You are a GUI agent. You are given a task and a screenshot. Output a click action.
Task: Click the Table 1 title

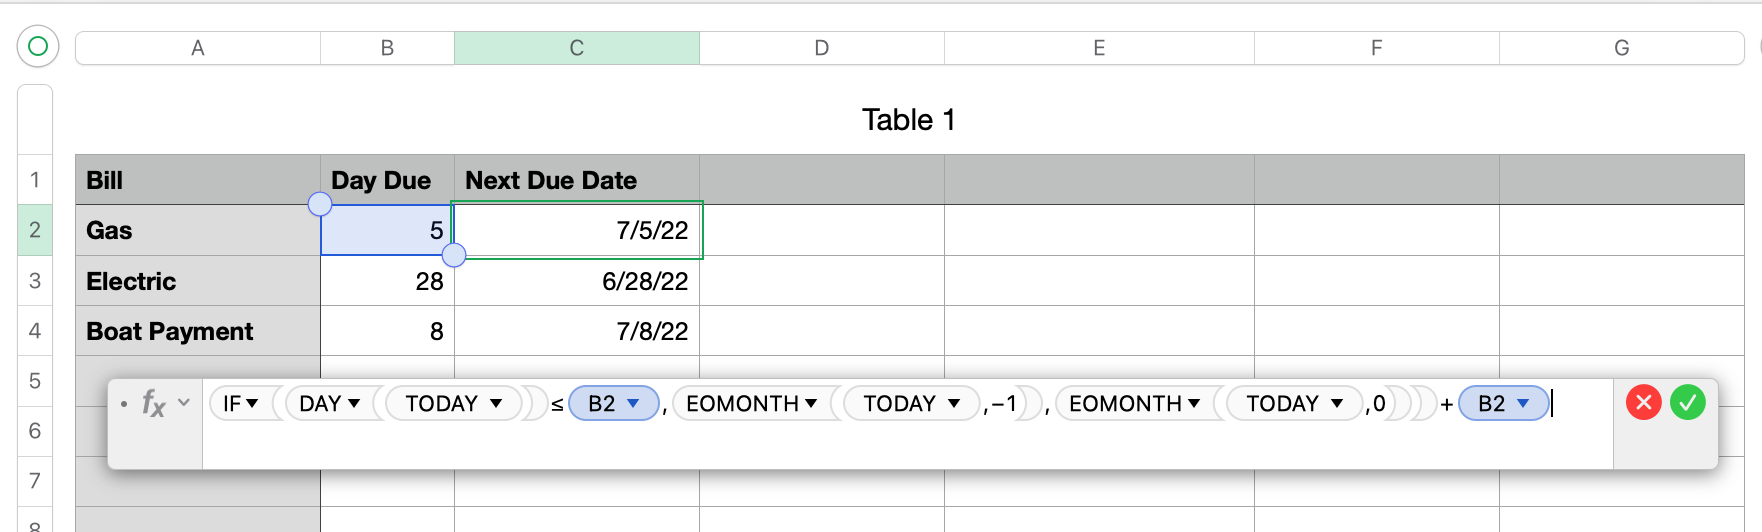click(x=908, y=120)
